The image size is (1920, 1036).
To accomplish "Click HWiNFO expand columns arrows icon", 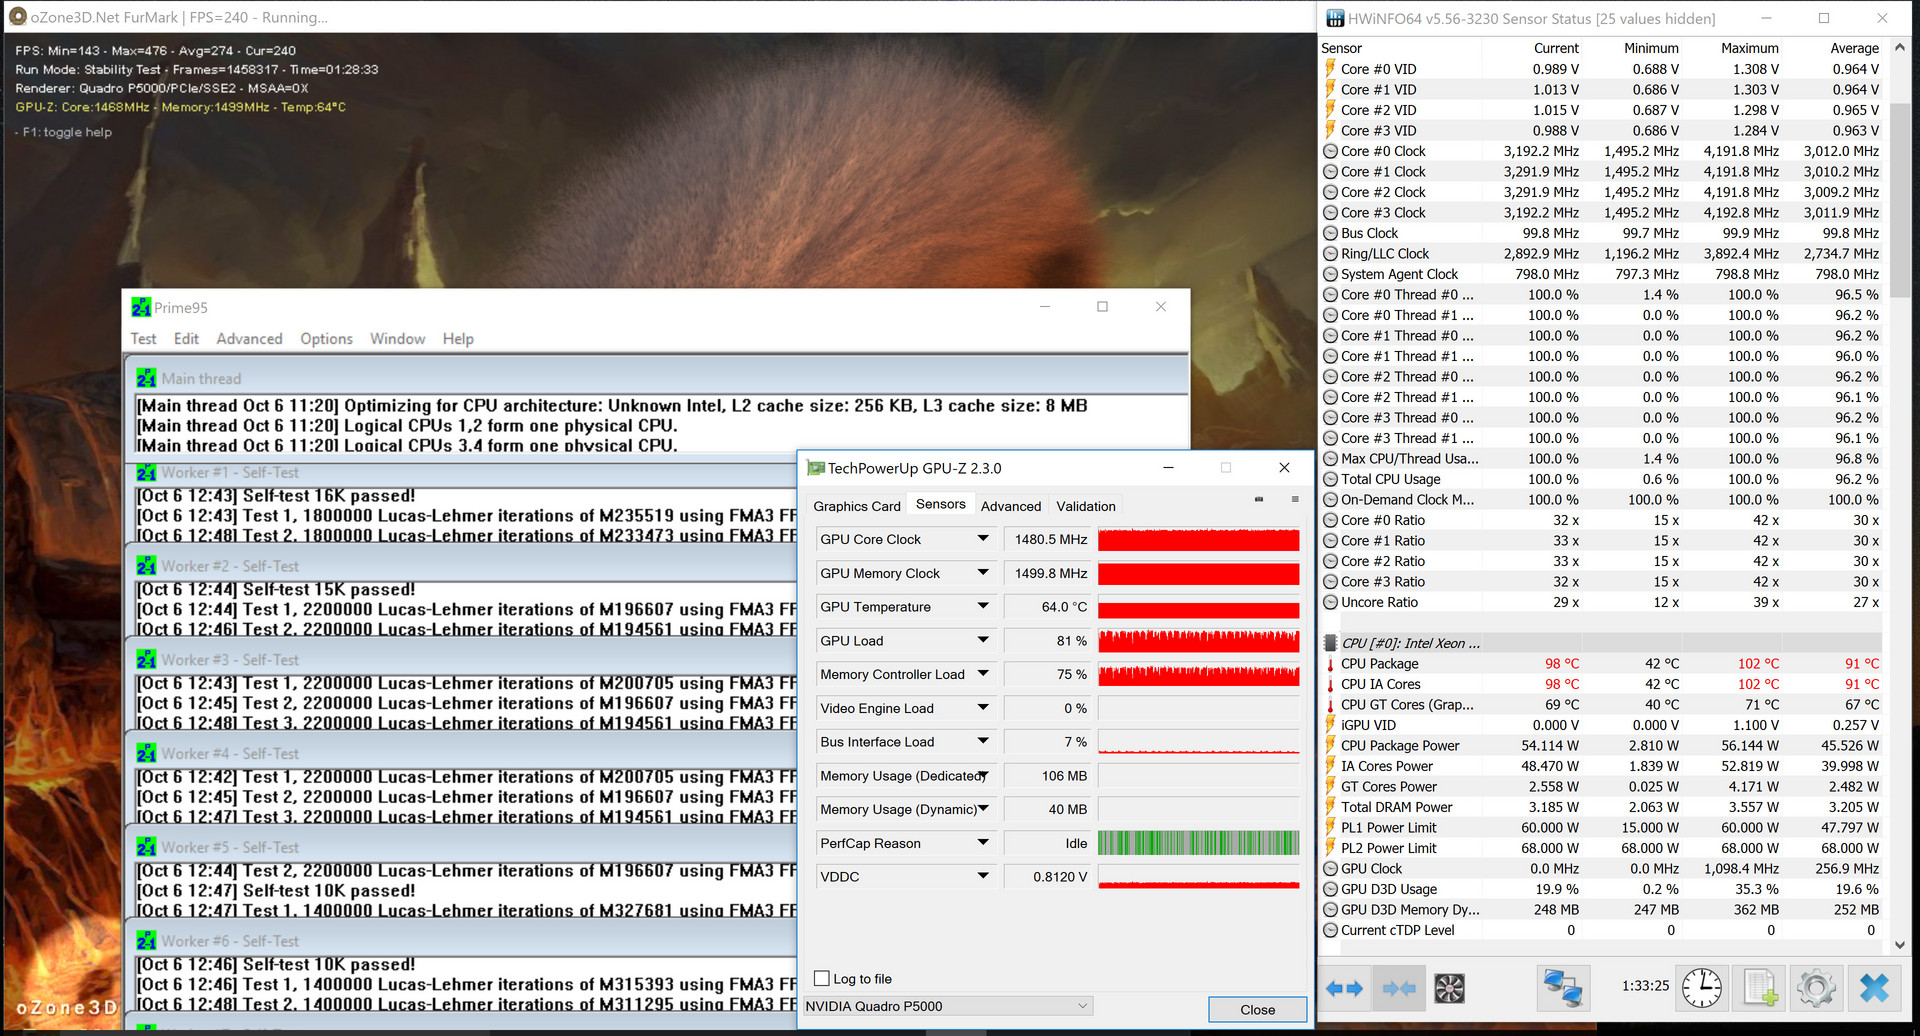I will [x=1344, y=989].
